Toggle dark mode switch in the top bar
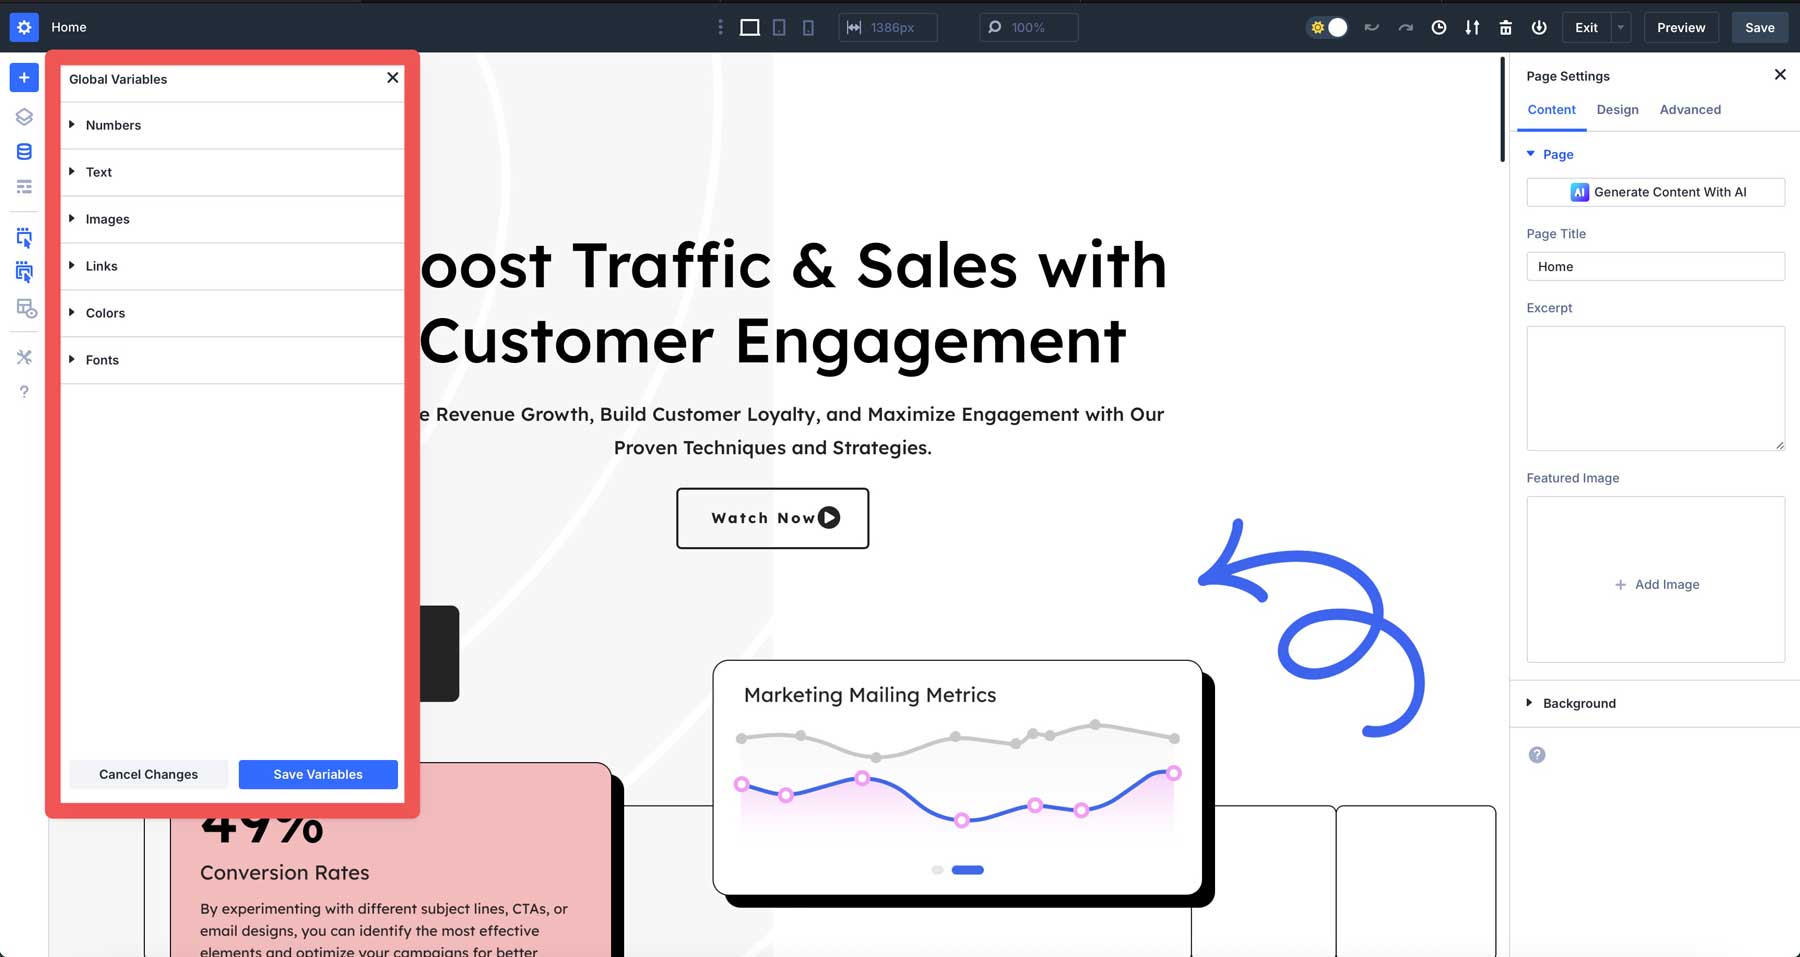 click(x=1327, y=27)
